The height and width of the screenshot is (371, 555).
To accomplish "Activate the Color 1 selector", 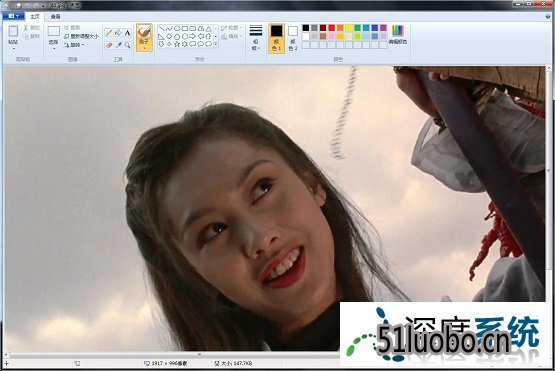I will click(276, 38).
